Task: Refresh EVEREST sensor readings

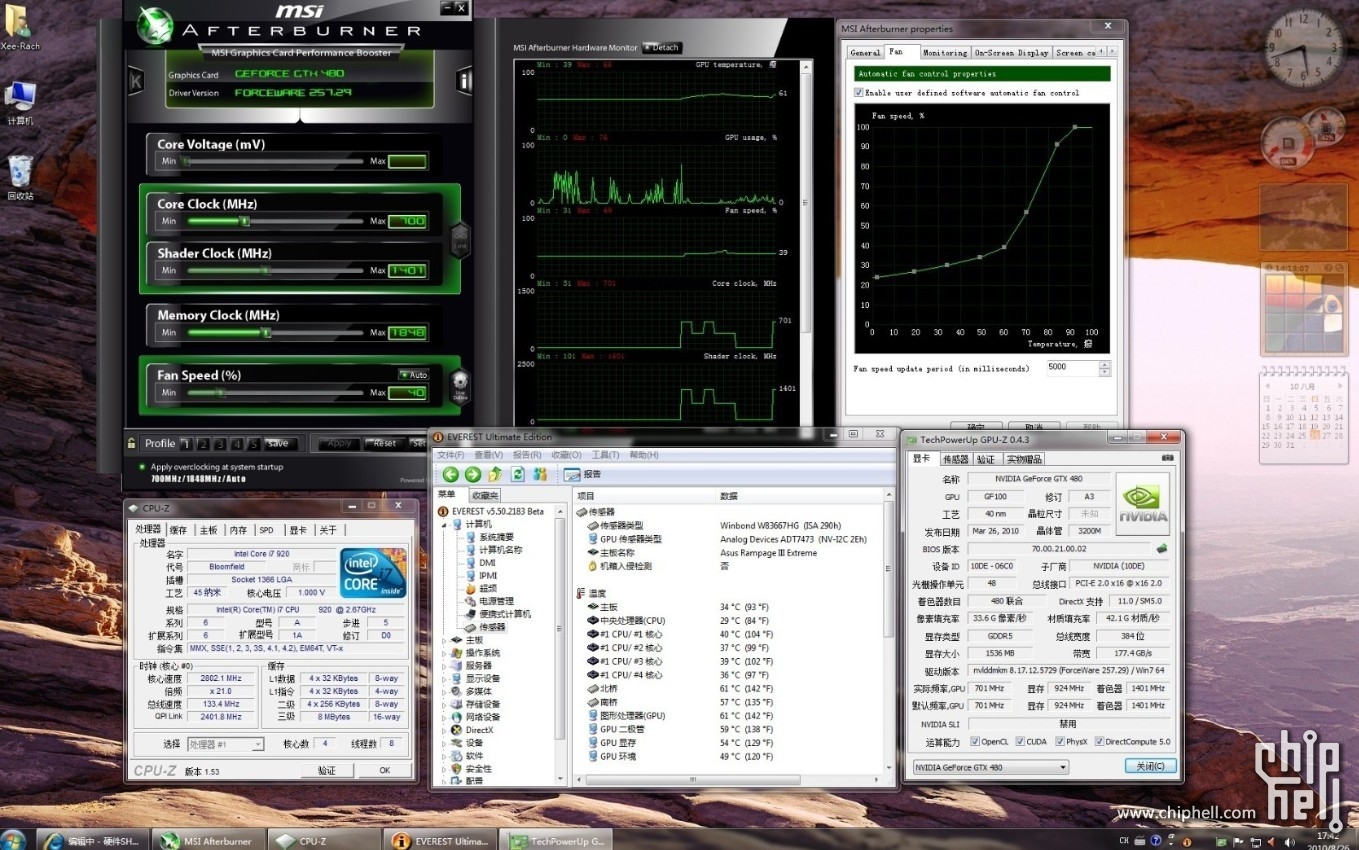Action: pyautogui.click(x=518, y=474)
